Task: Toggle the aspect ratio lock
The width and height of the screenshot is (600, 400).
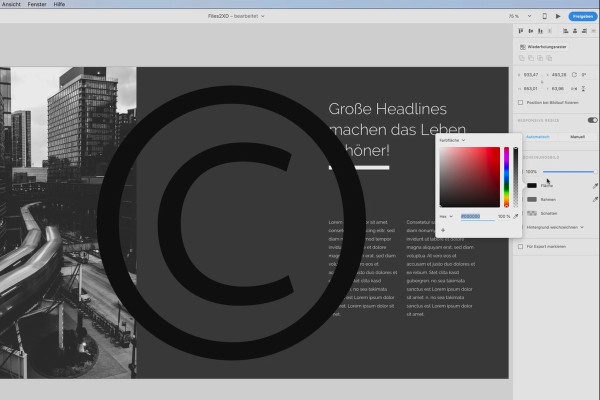Action: coord(542,82)
